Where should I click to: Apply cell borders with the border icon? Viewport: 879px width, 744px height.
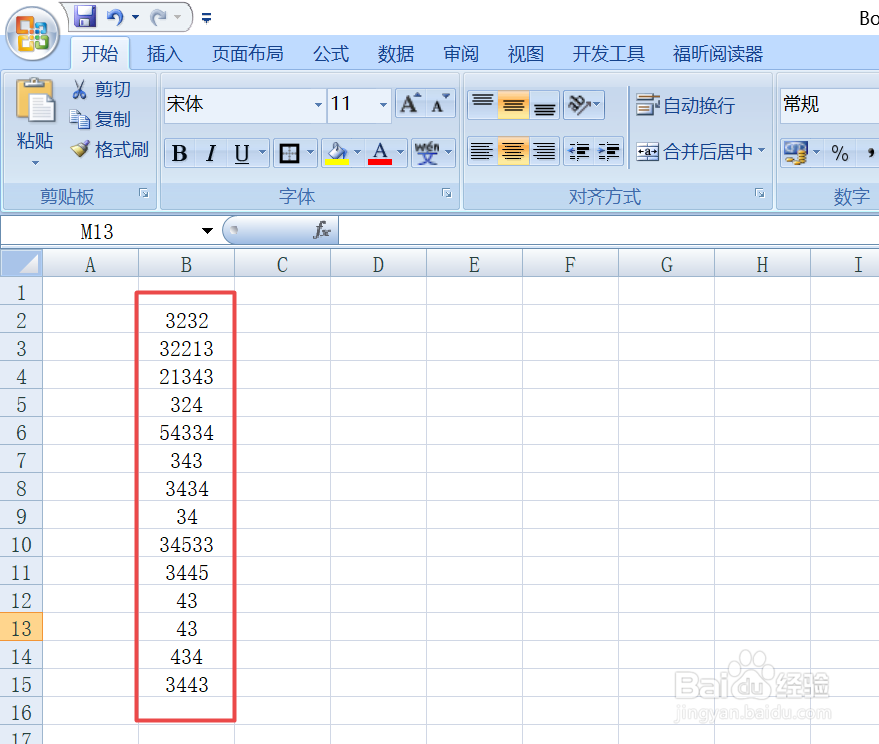[x=289, y=153]
